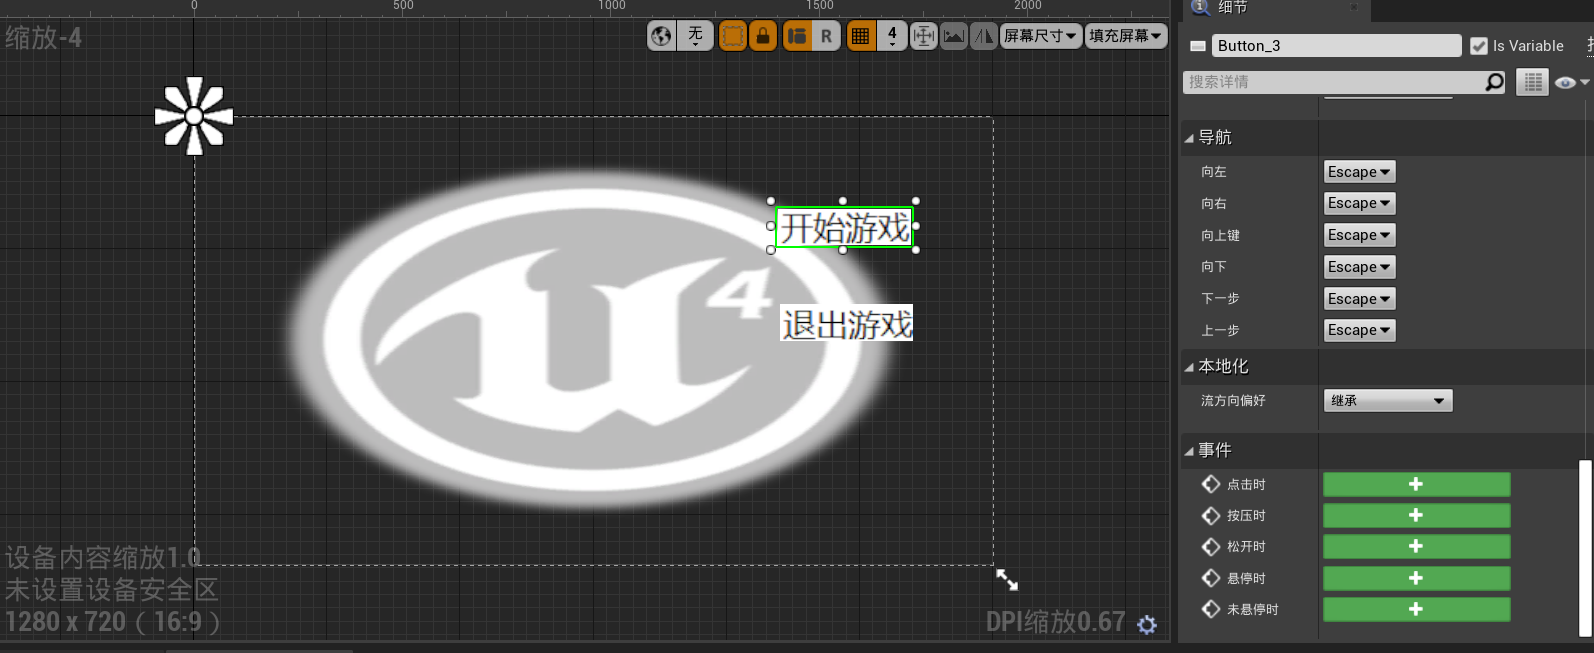Toggle the render transform R button
This screenshot has height=653, width=1594.
(826, 36)
